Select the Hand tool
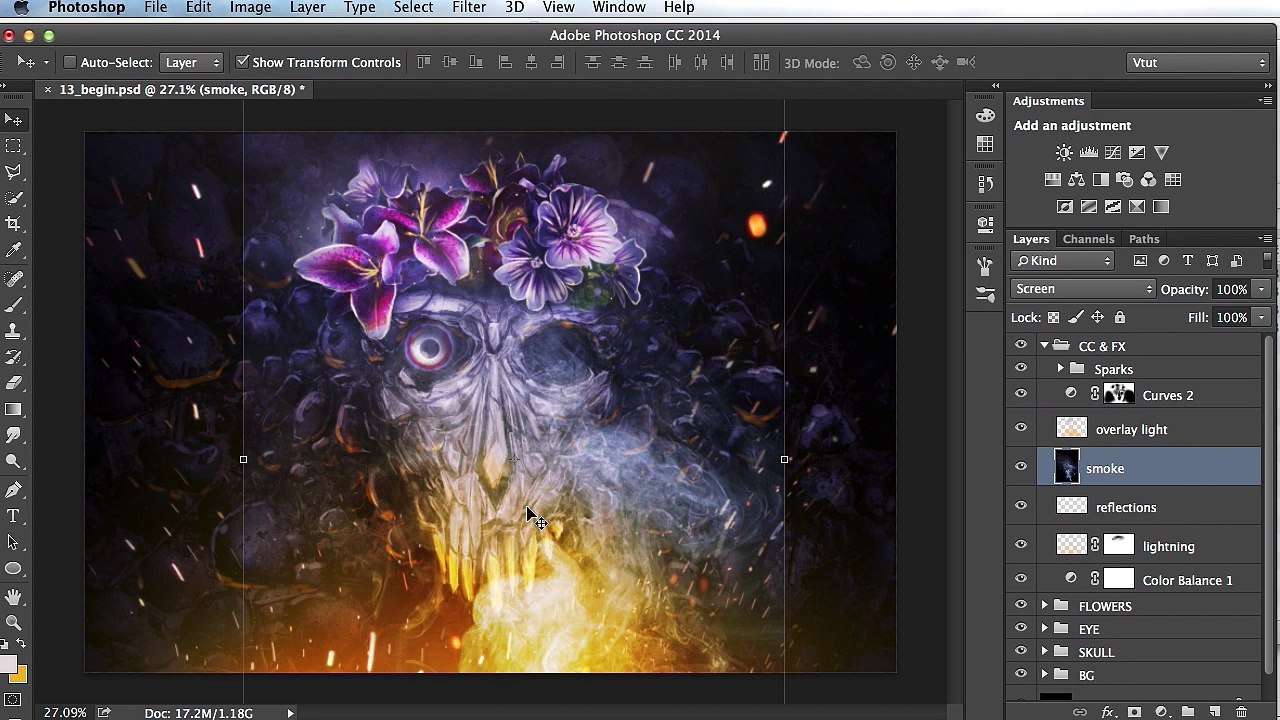Viewport: 1280px width, 720px height. pos(14,596)
